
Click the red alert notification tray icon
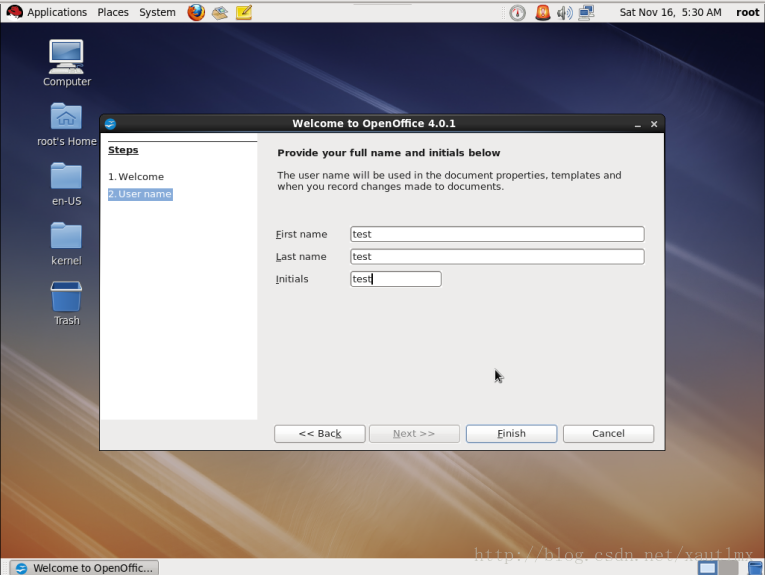(543, 13)
